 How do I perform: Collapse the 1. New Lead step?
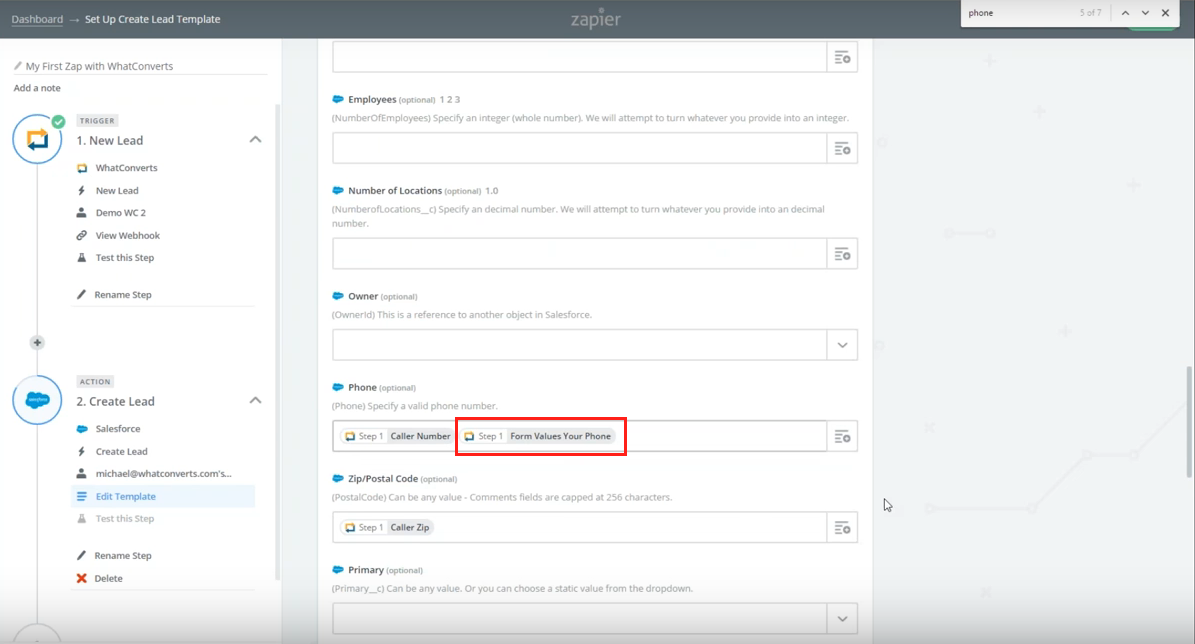(255, 139)
